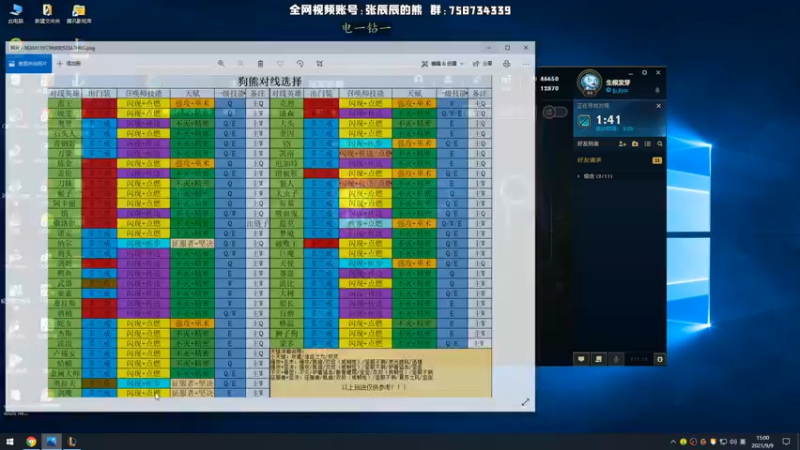
Task: Open friends list sort options icon
Action: tap(647, 144)
